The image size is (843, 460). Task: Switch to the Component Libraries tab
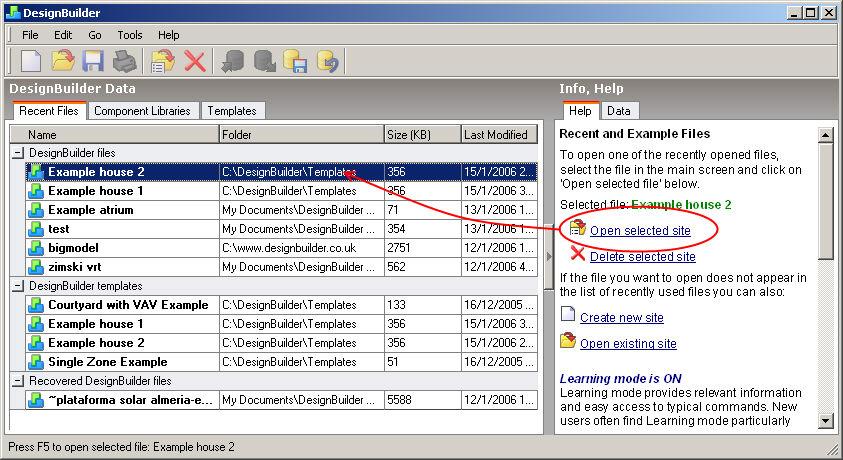(x=142, y=111)
